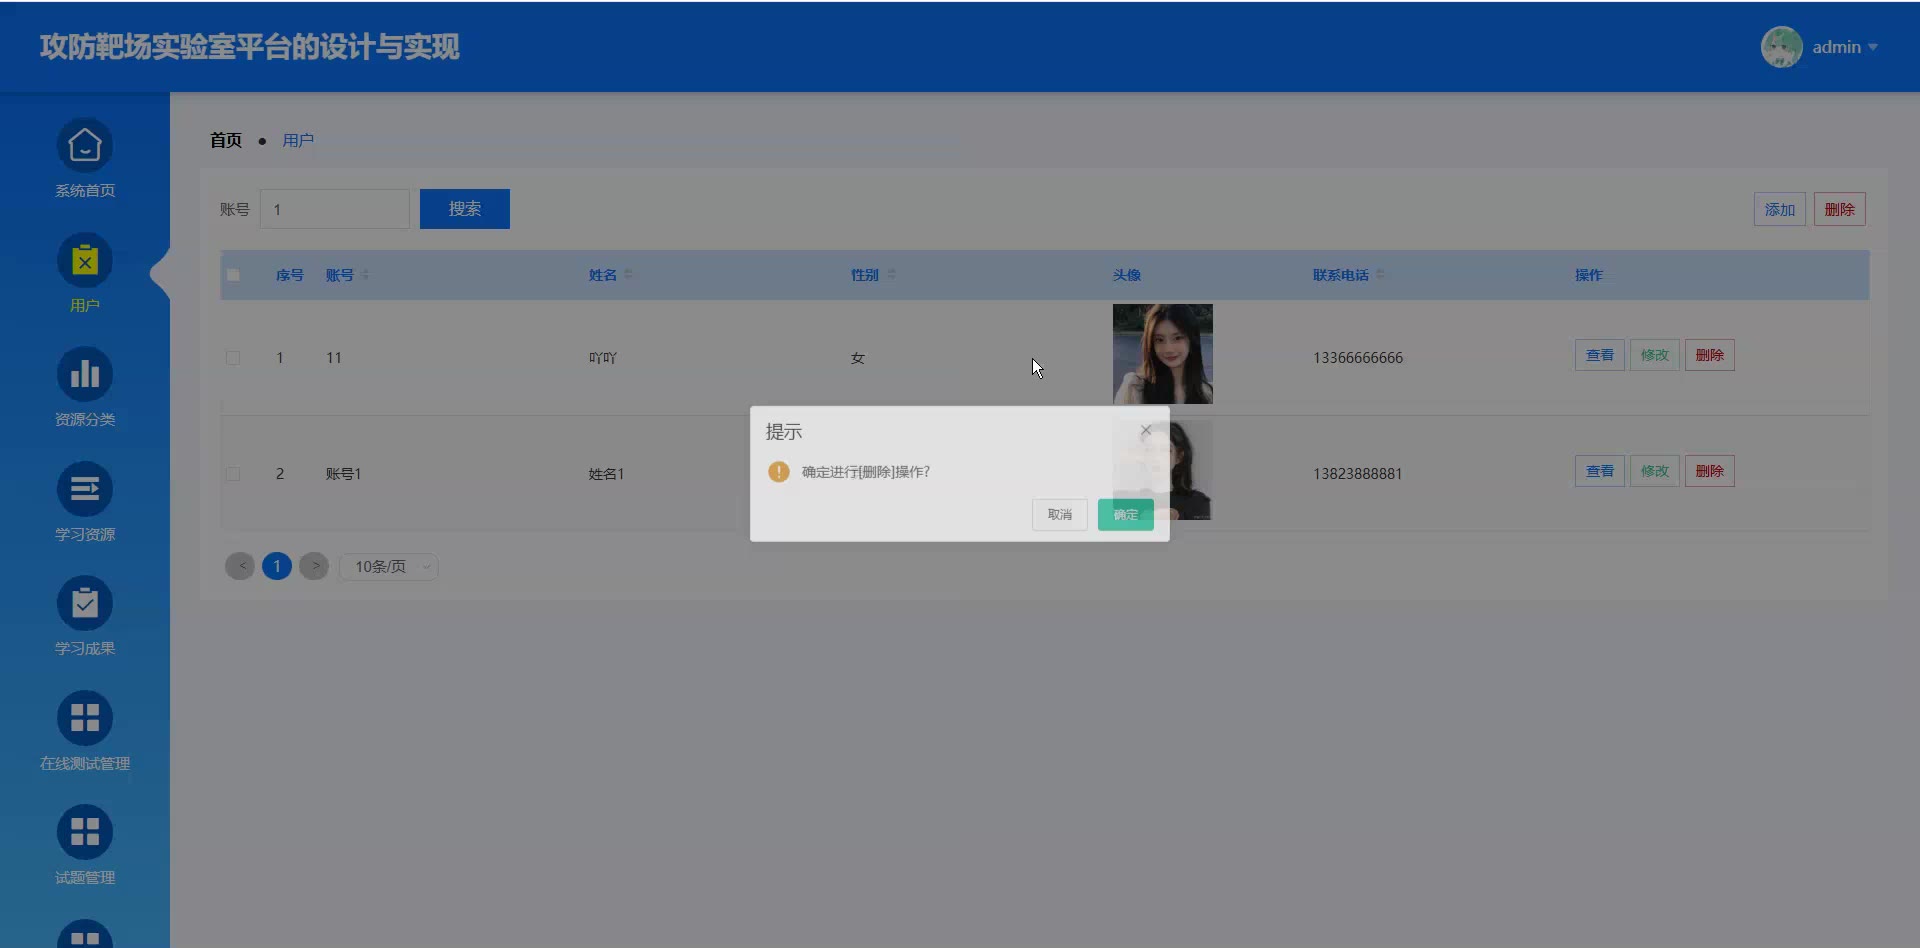Click the 添加 button

tap(1780, 210)
